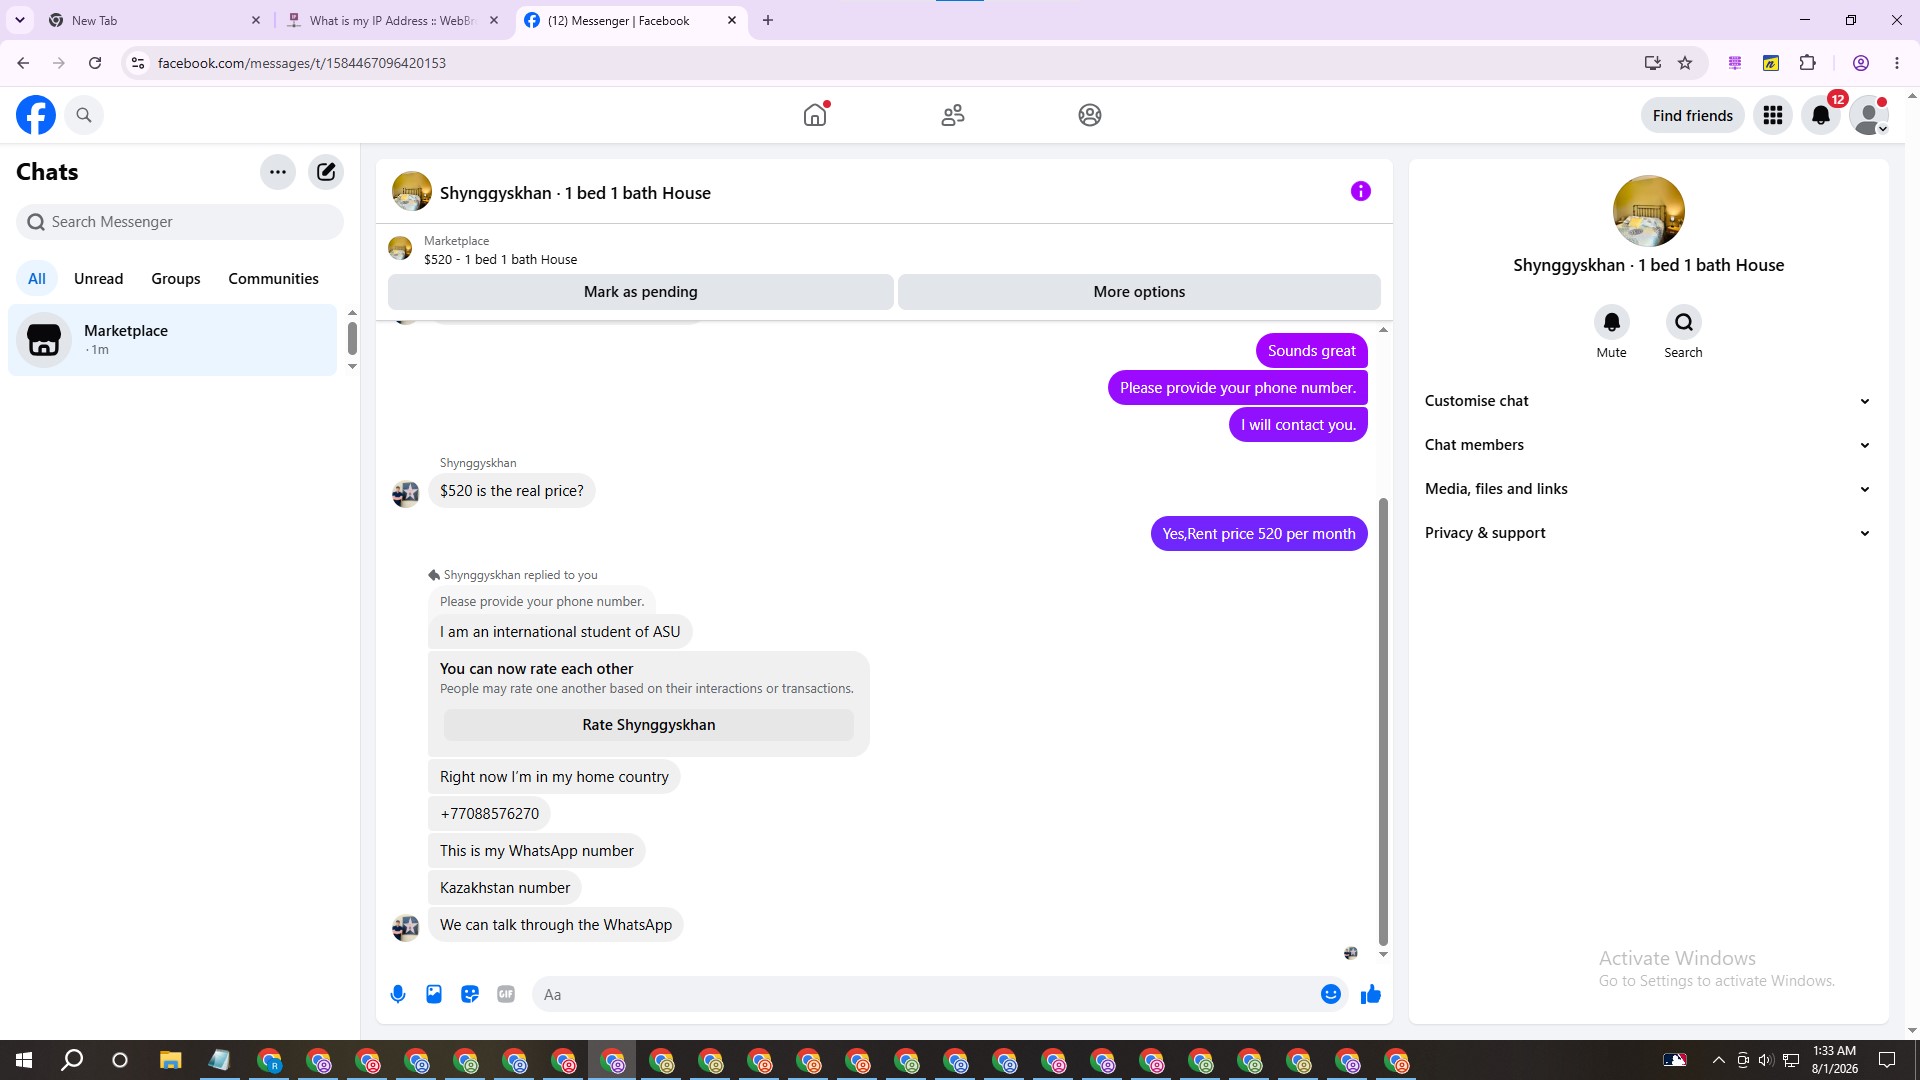Open a new browser tab with plus

[x=768, y=20]
